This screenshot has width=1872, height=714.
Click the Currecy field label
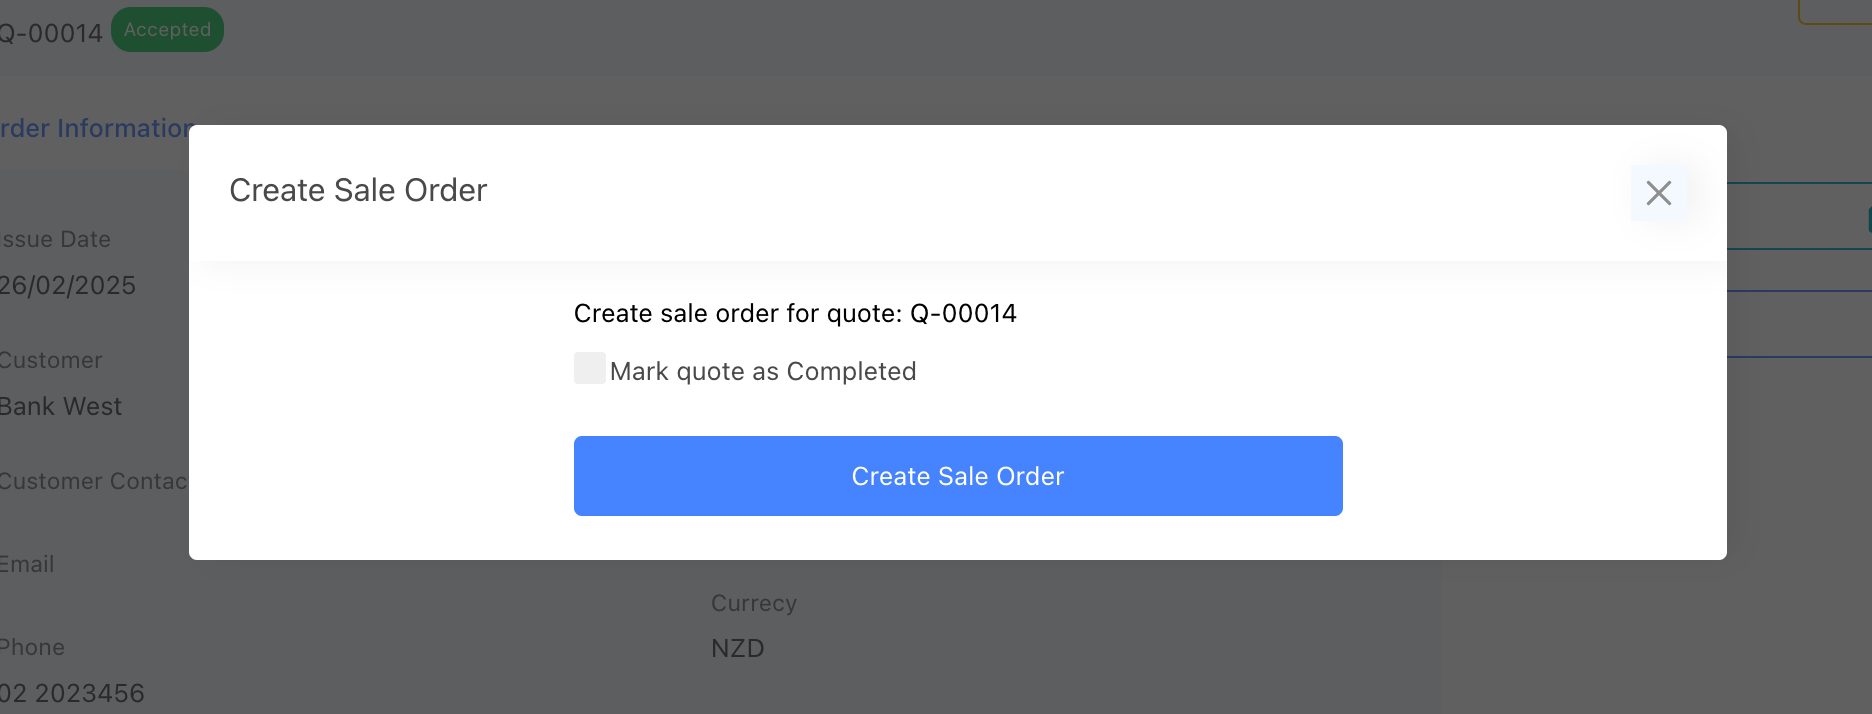coord(753,603)
